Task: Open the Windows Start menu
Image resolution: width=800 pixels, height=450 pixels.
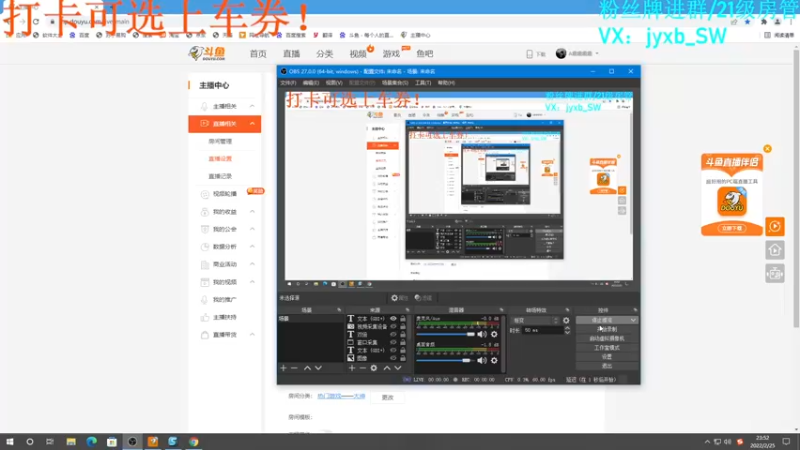Action: pos(10,441)
